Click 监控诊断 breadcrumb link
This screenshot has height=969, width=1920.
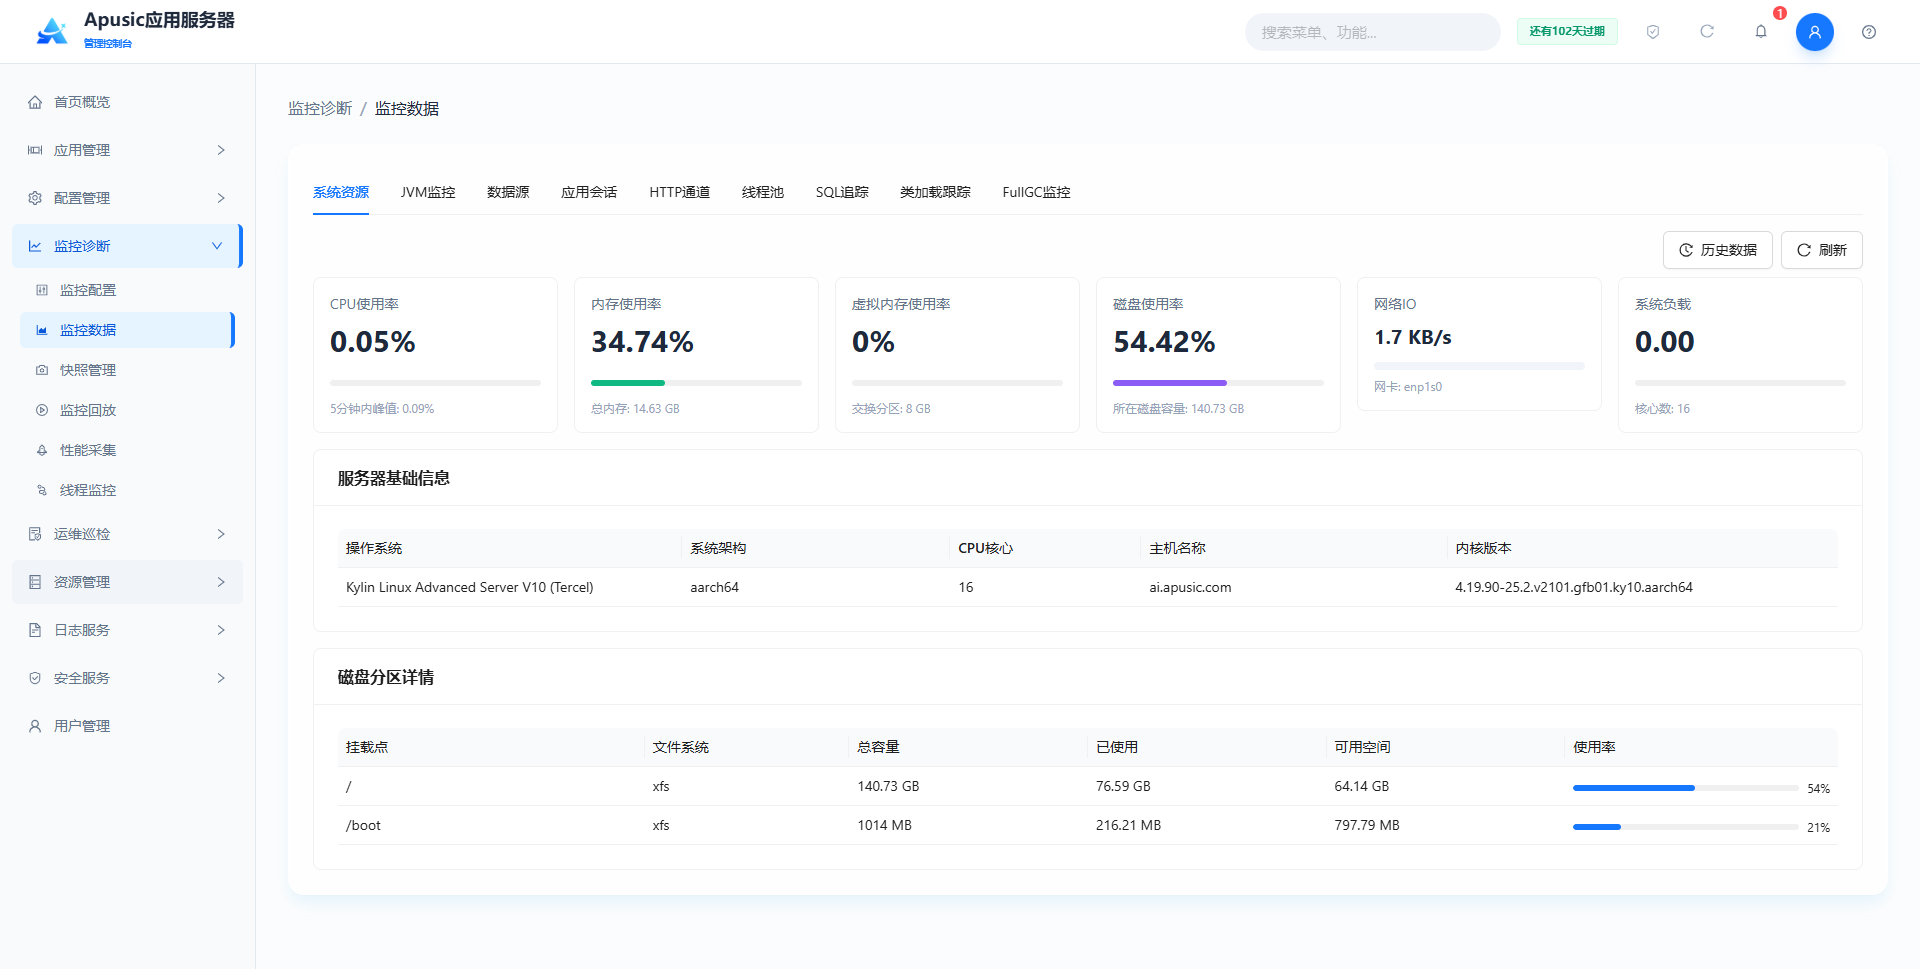320,108
